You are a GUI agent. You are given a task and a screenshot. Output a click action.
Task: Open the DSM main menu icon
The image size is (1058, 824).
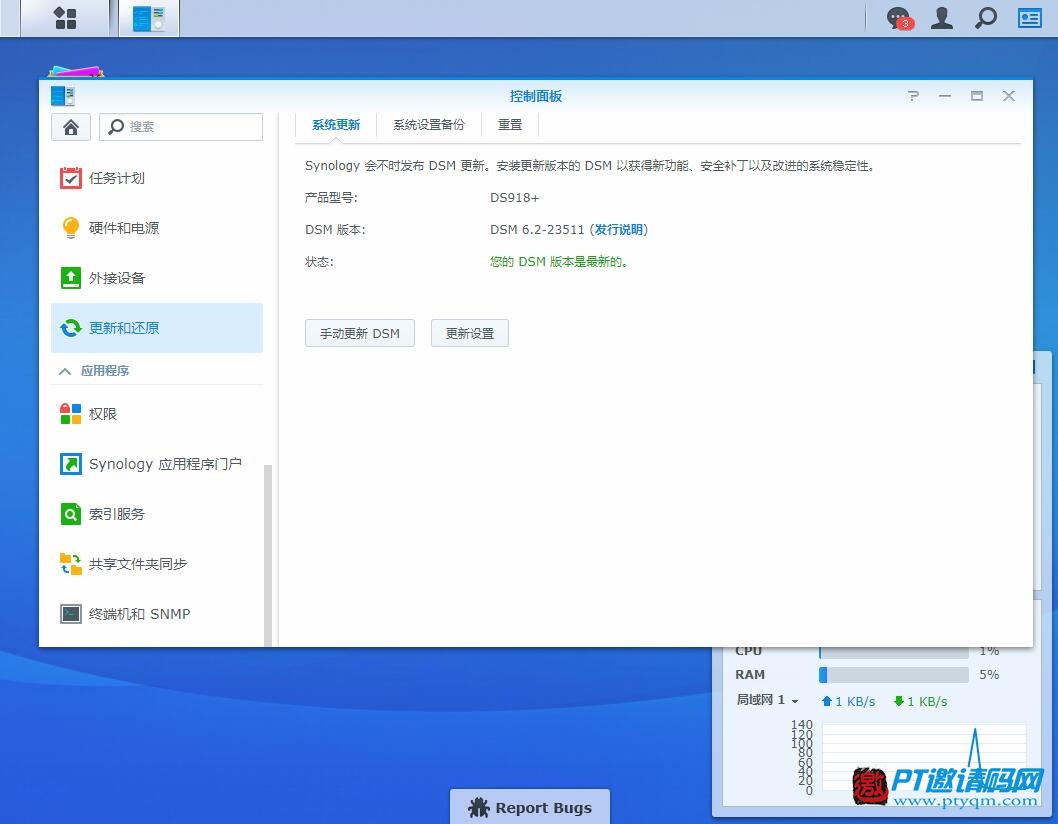point(65,18)
